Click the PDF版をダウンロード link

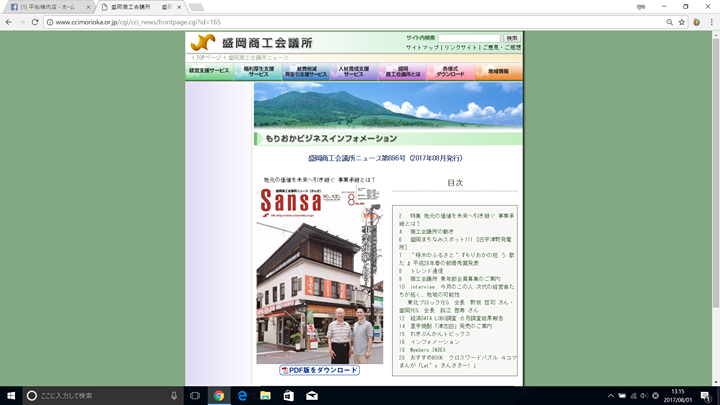coord(319,370)
